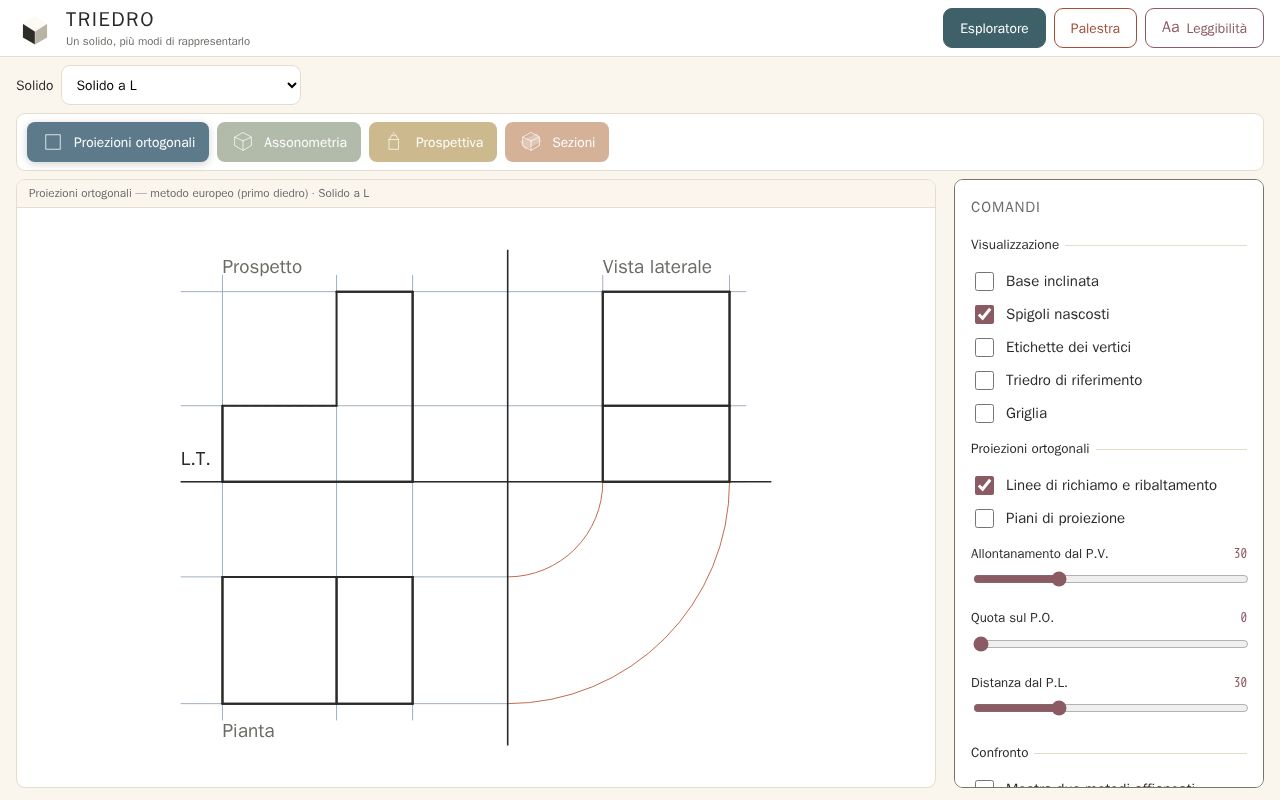Go to Palestra mode
1280x800 pixels.
(x=1095, y=28)
